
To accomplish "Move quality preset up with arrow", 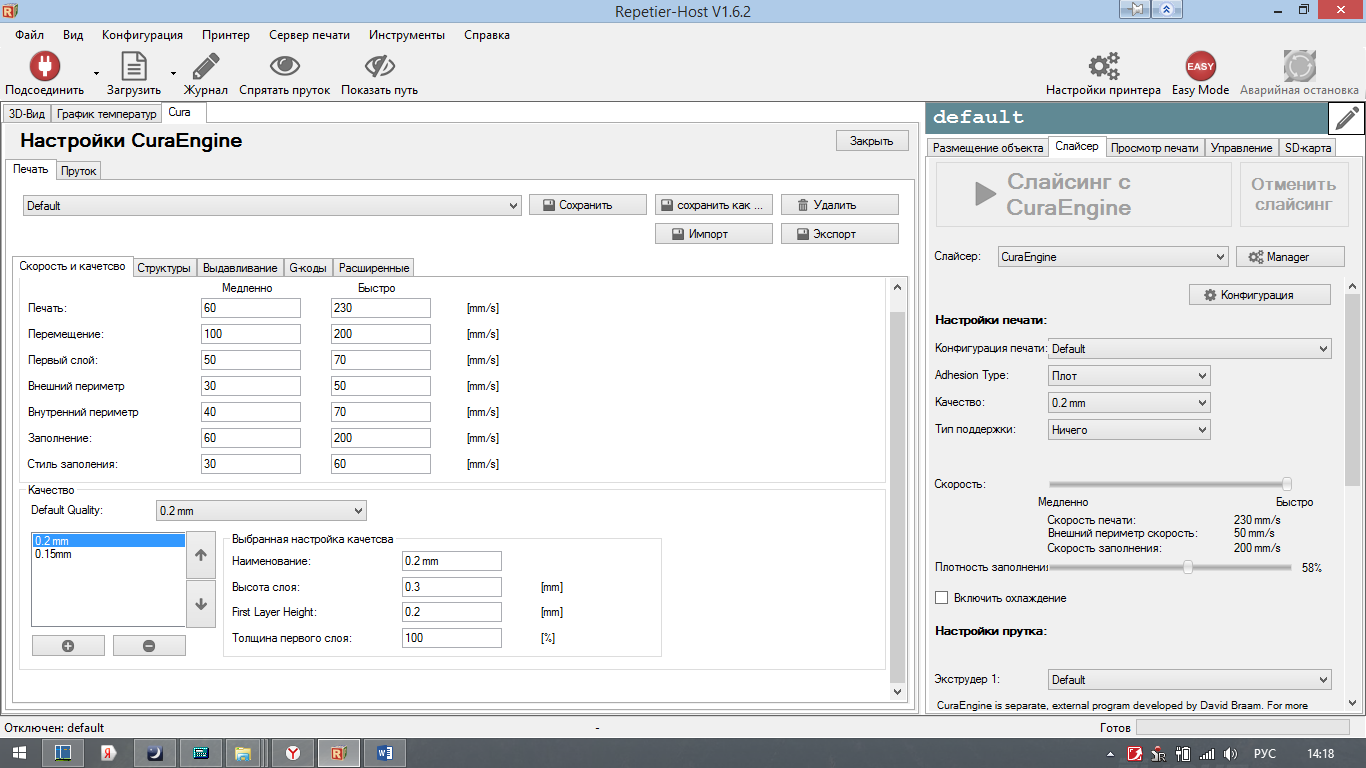I will (x=200, y=555).
